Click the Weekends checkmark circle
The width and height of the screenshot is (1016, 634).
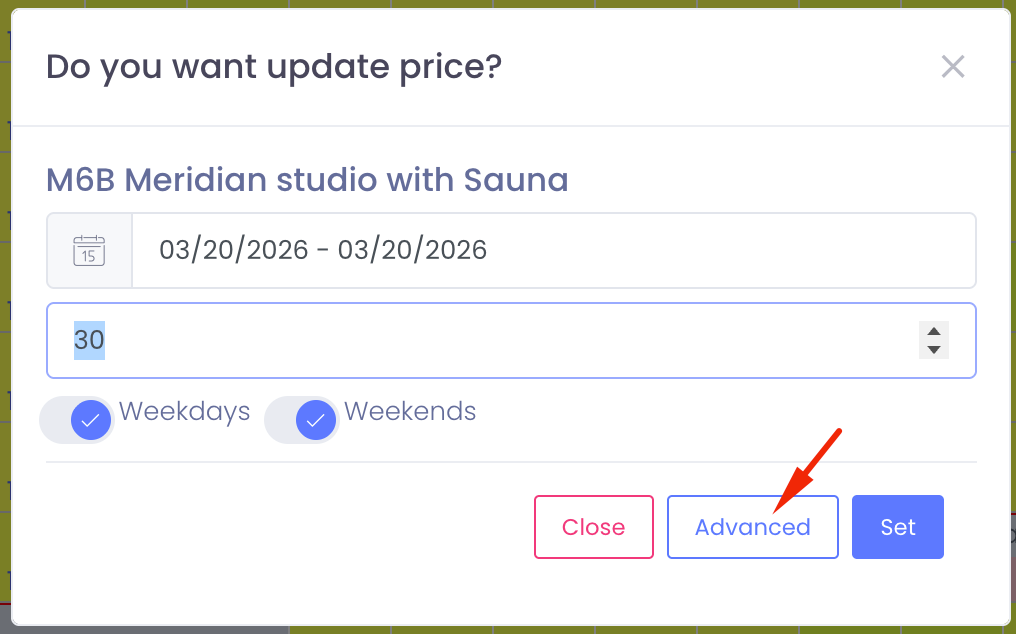point(314,419)
